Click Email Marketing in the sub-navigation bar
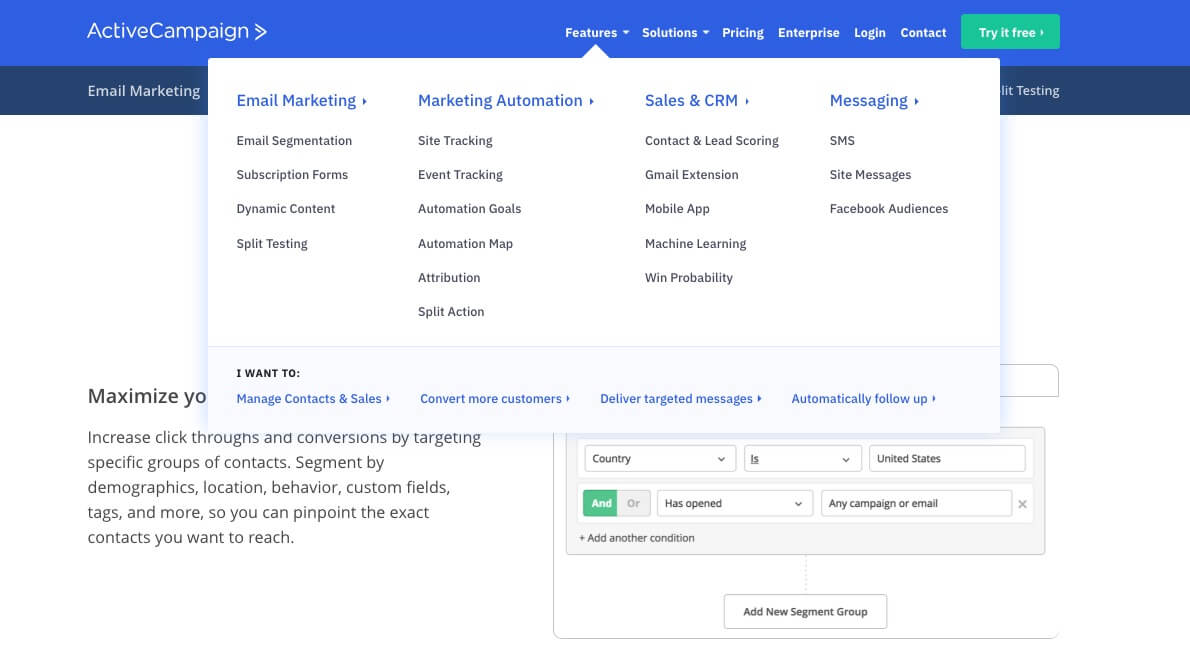Viewport: 1190px width, 649px height. (x=143, y=90)
